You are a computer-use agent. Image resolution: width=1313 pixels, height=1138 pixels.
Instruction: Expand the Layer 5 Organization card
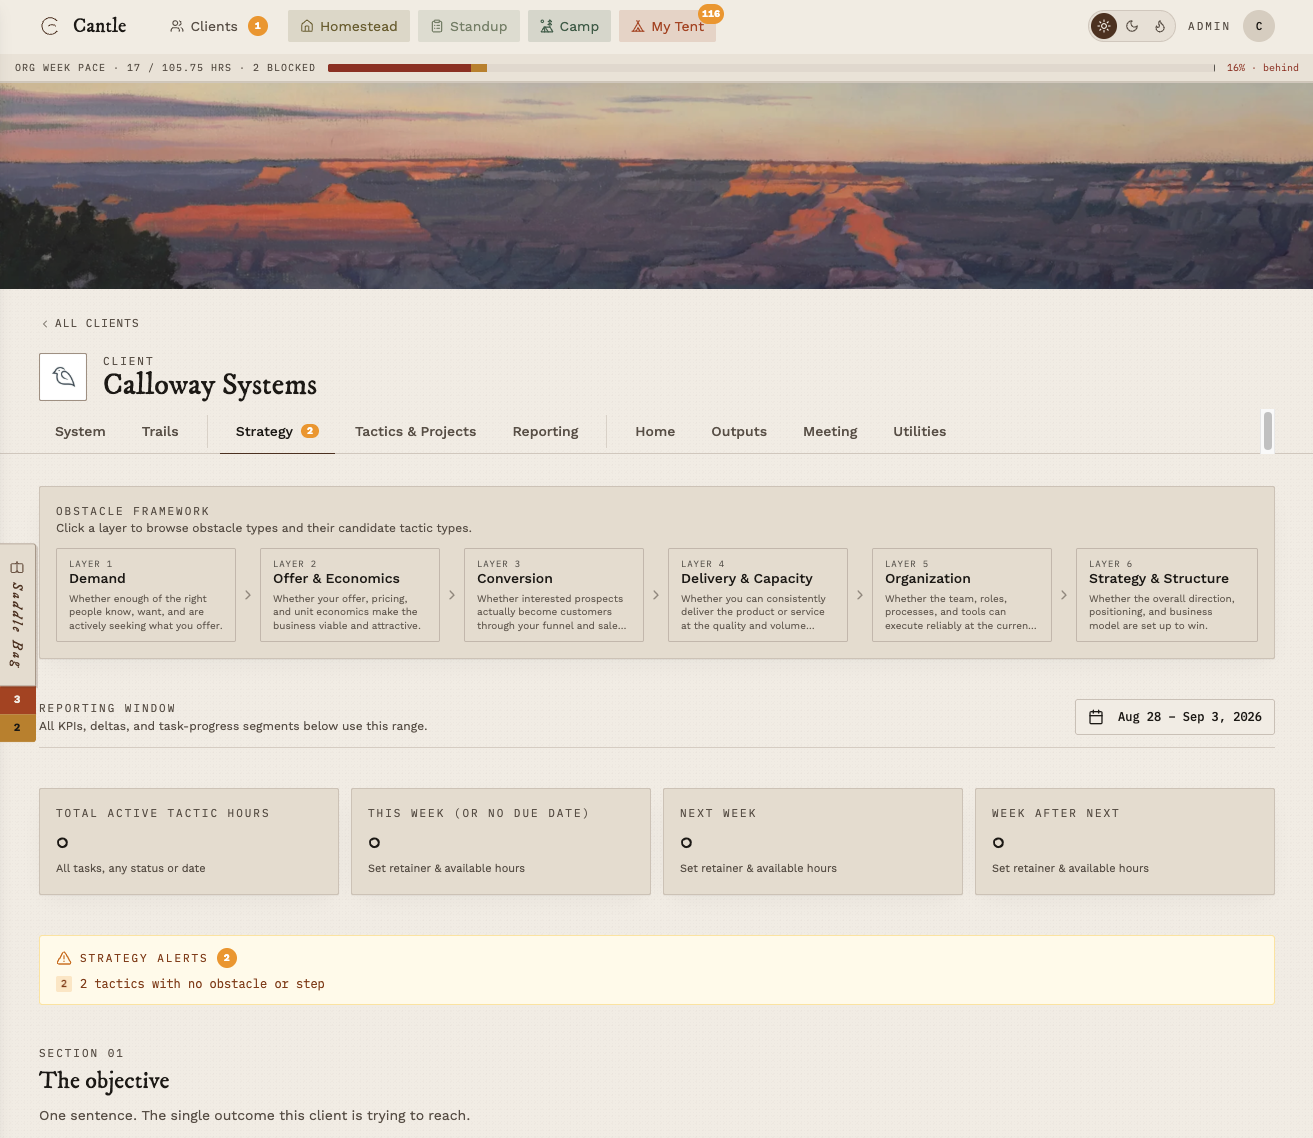click(x=962, y=595)
